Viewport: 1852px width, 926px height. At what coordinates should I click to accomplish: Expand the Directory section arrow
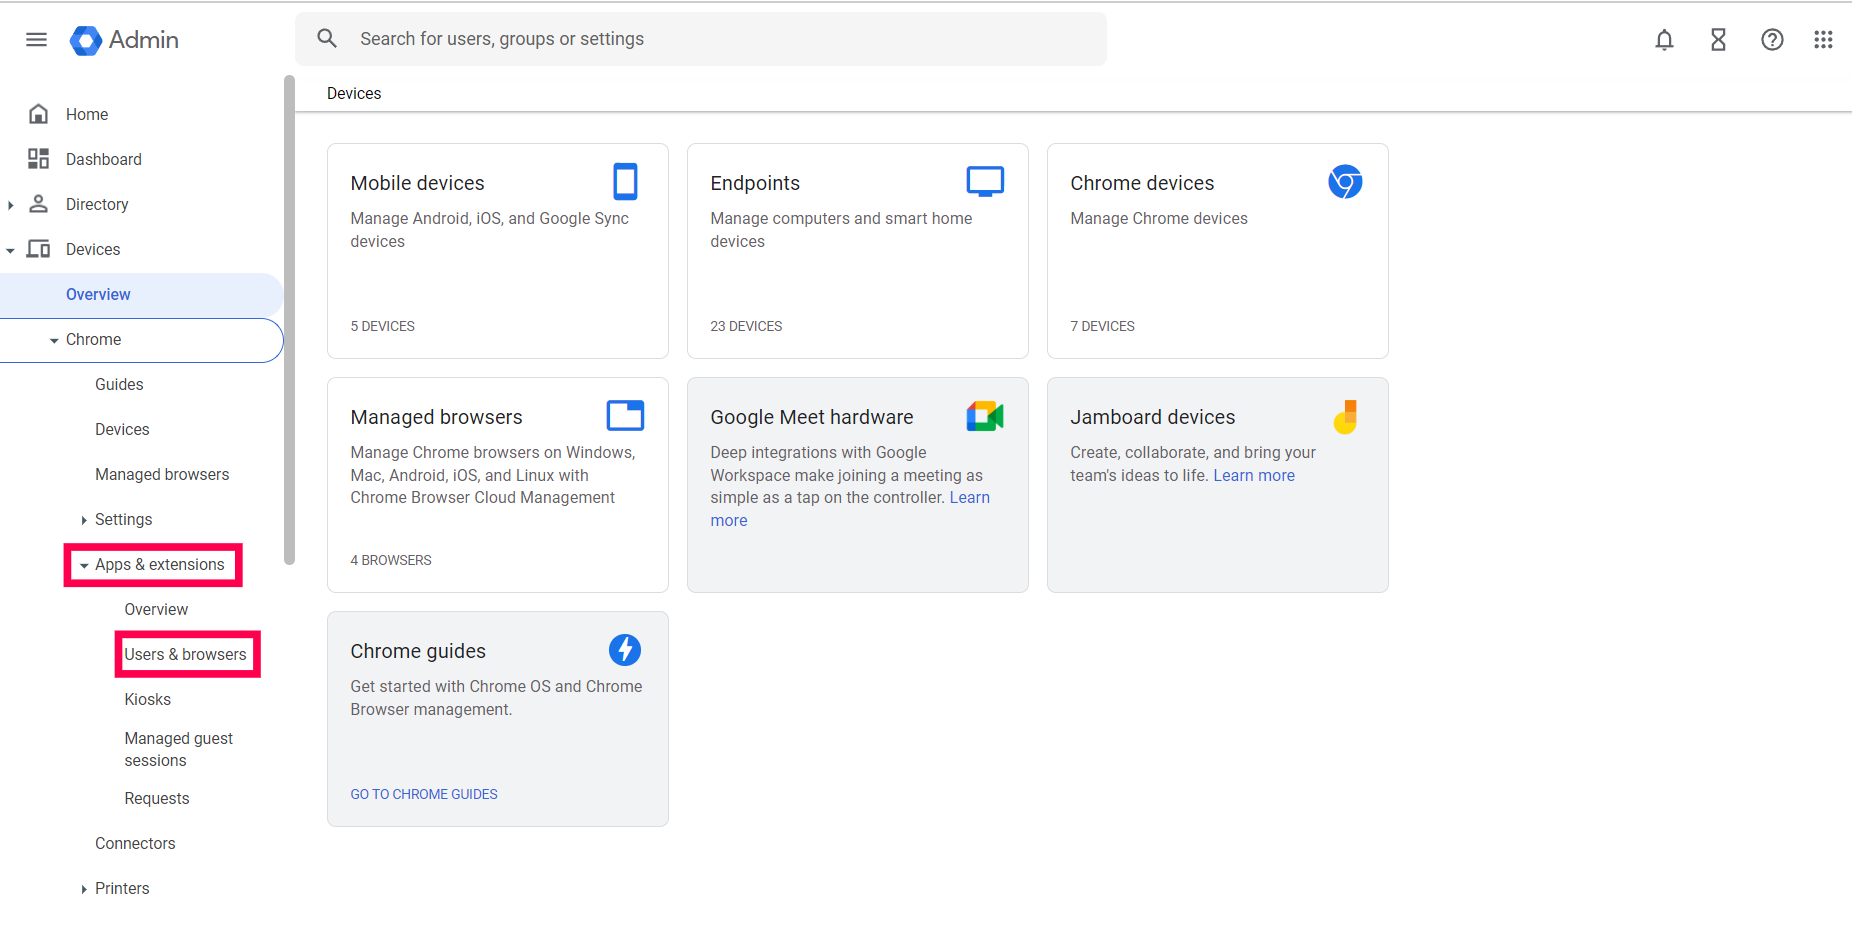pyautogui.click(x=11, y=205)
